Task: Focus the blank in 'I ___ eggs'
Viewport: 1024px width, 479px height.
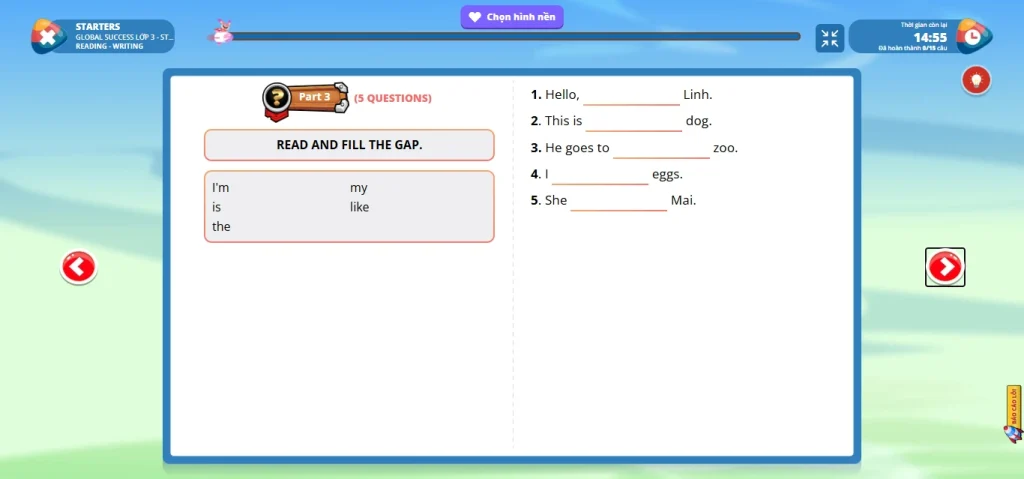Action: tap(600, 174)
